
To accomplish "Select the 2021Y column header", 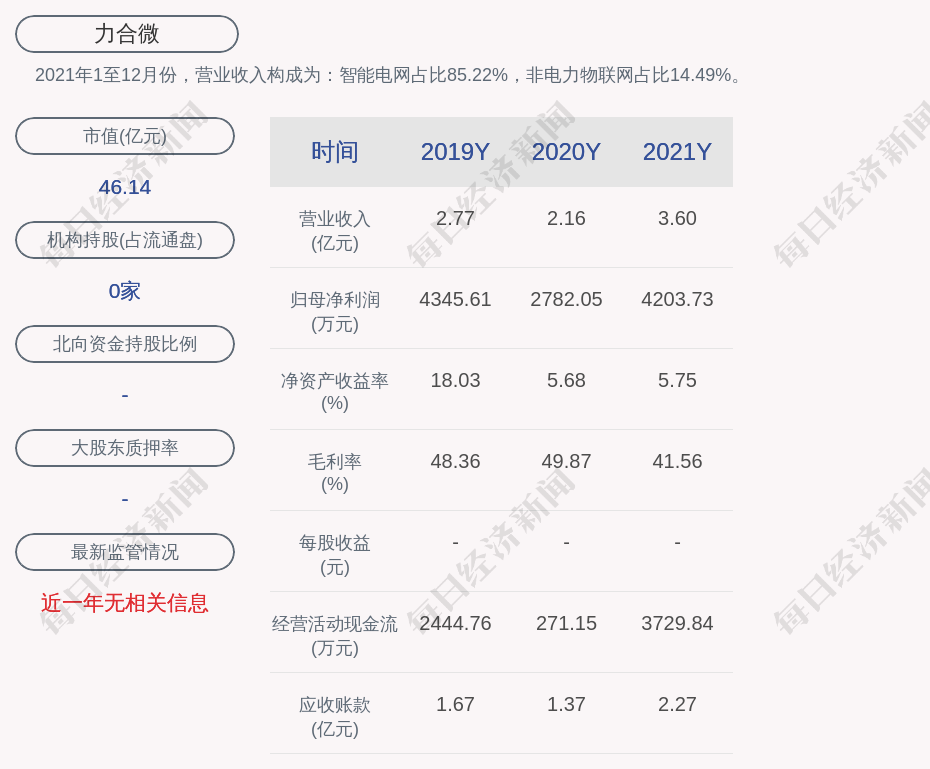I will point(677,152).
